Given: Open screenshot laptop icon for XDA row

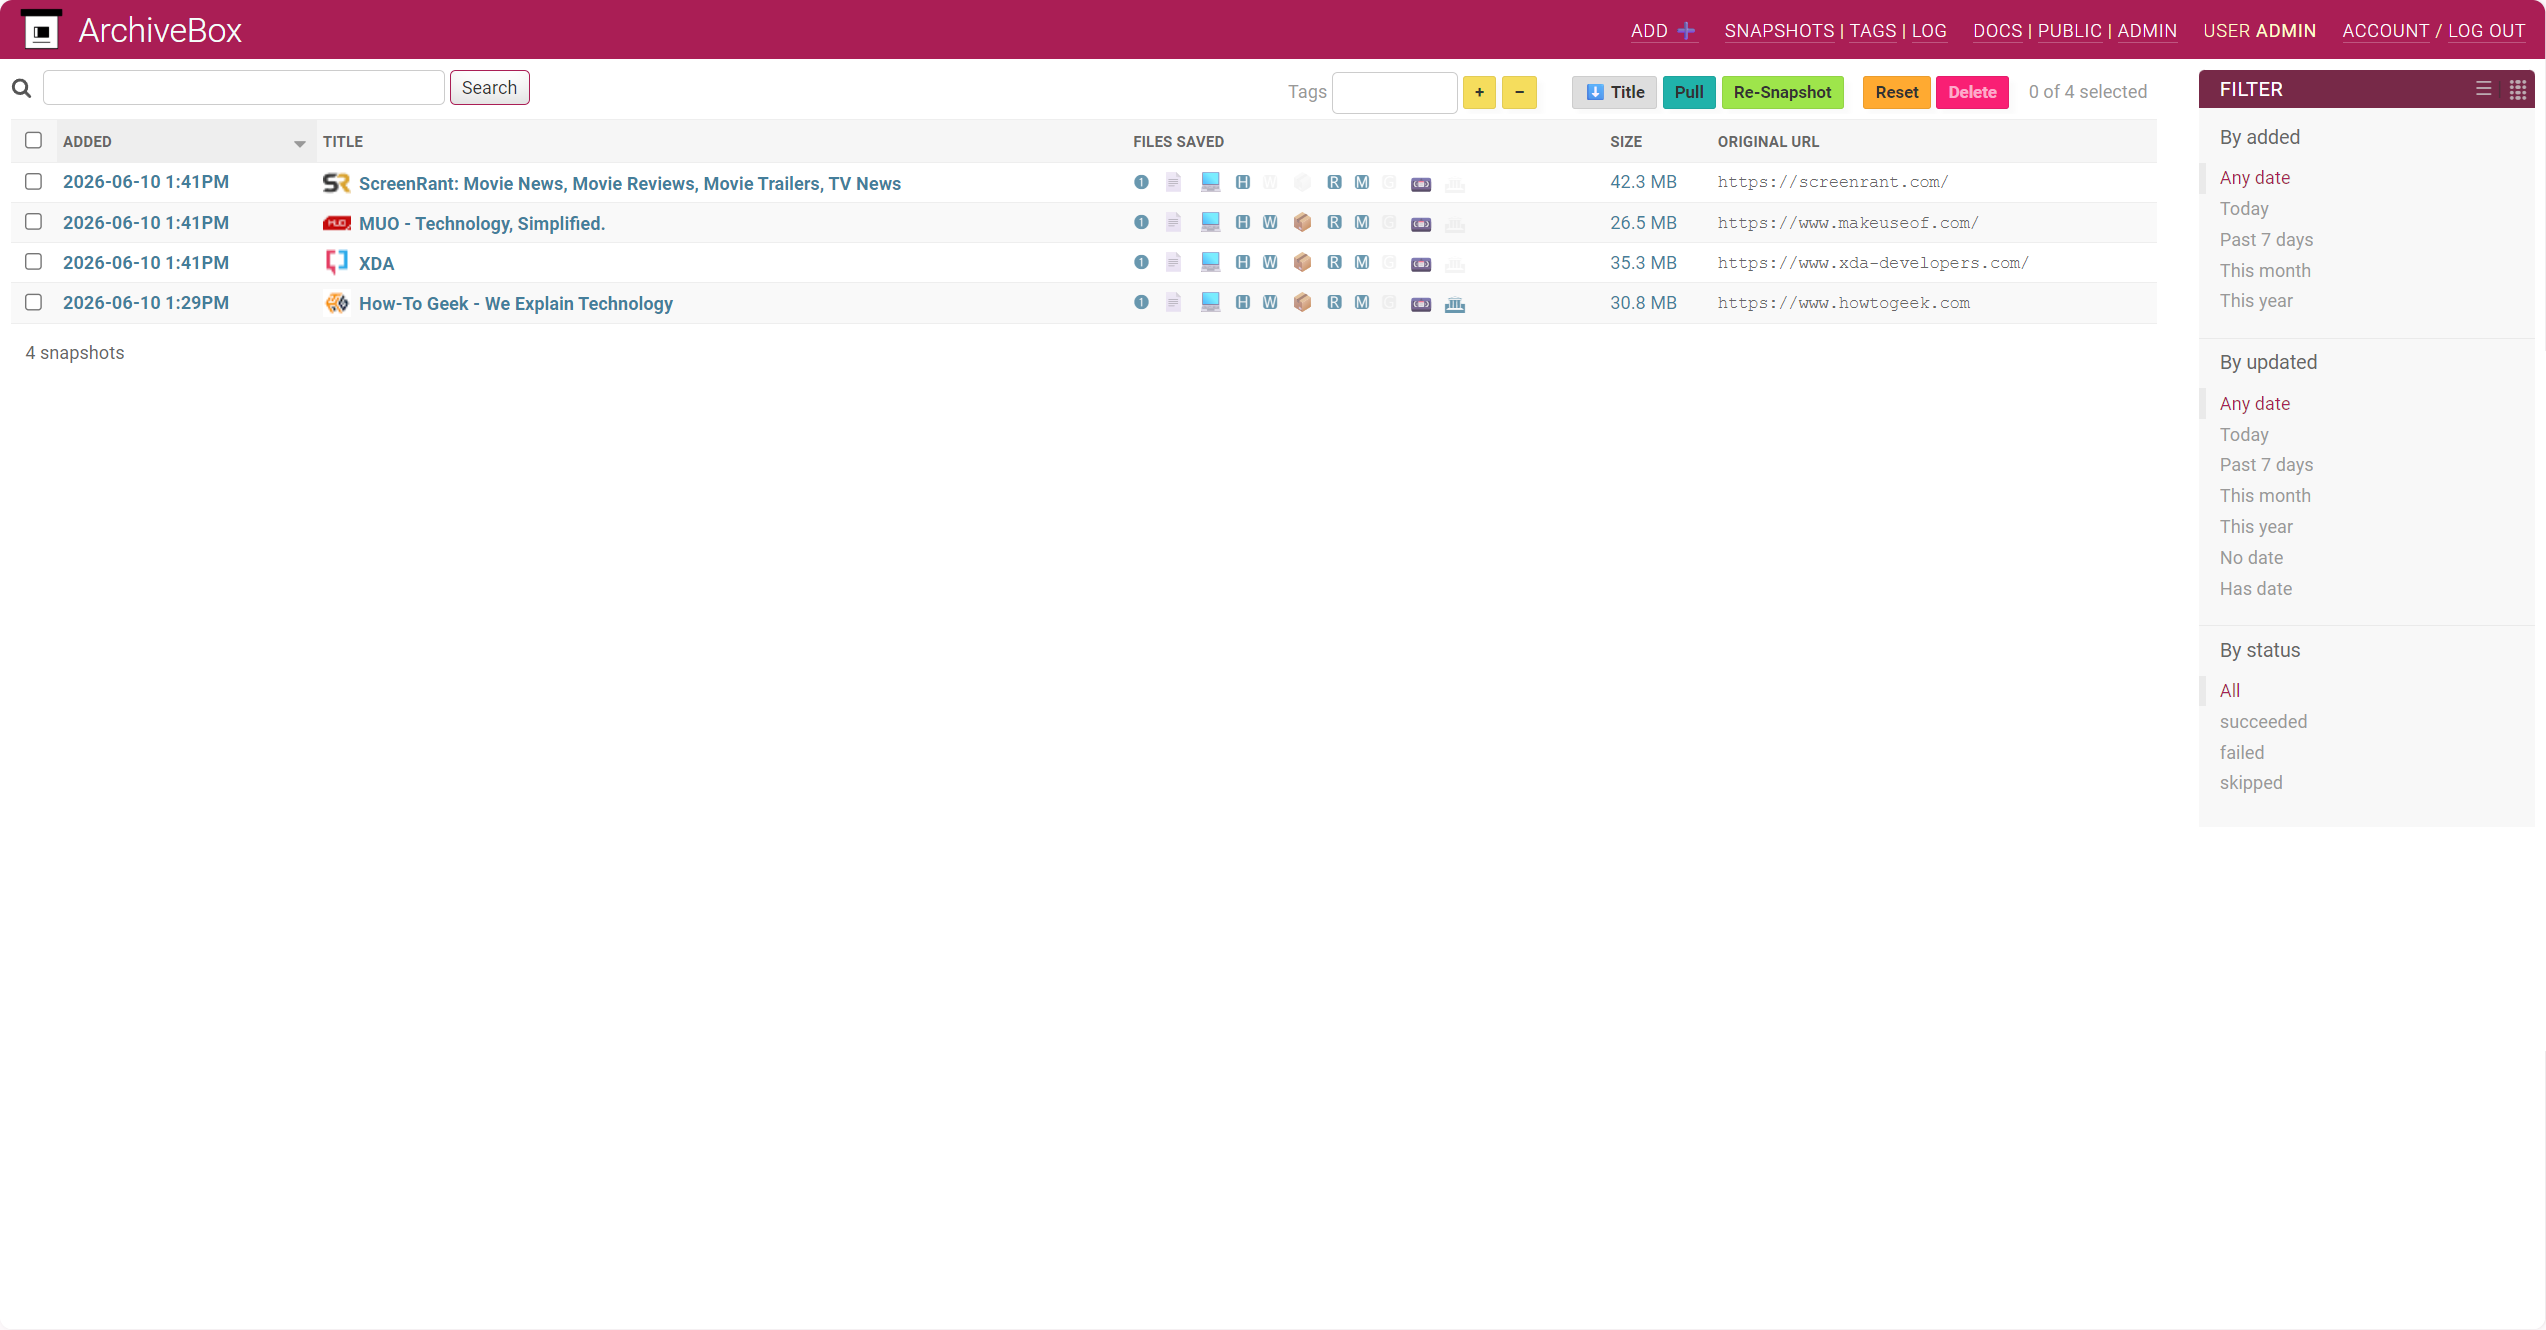Looking at the screenshot, I should 1210,262.
